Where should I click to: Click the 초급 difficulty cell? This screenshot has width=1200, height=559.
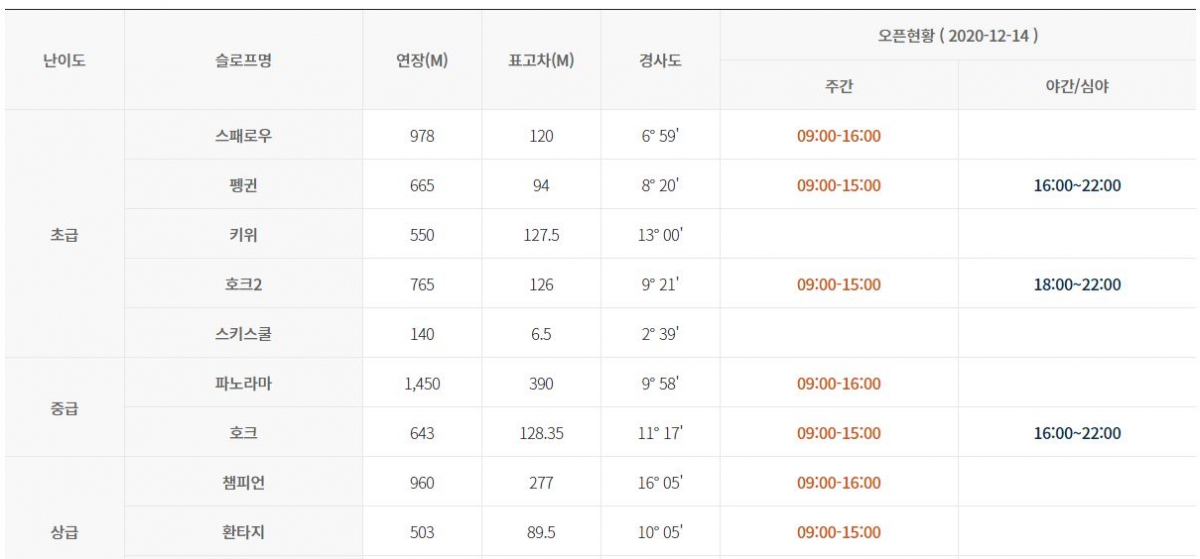65,235
